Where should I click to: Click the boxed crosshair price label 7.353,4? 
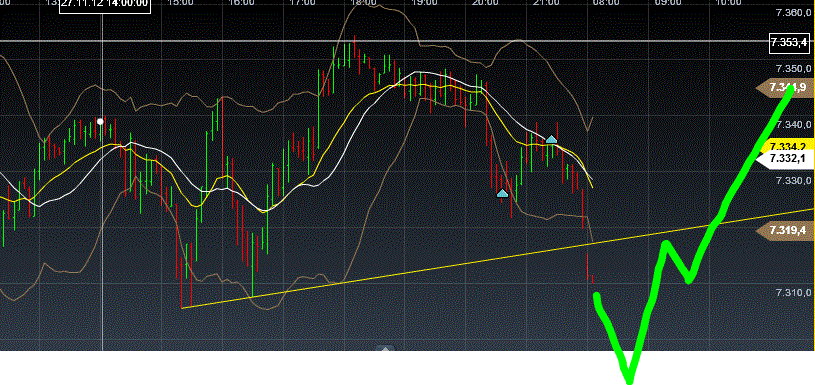pos(789,43)
